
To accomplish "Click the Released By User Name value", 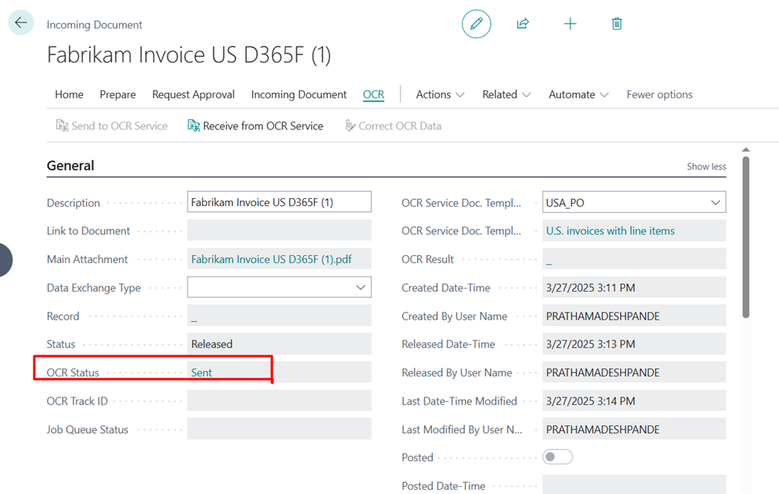I will pyautogui.click(x=603, y=372).
